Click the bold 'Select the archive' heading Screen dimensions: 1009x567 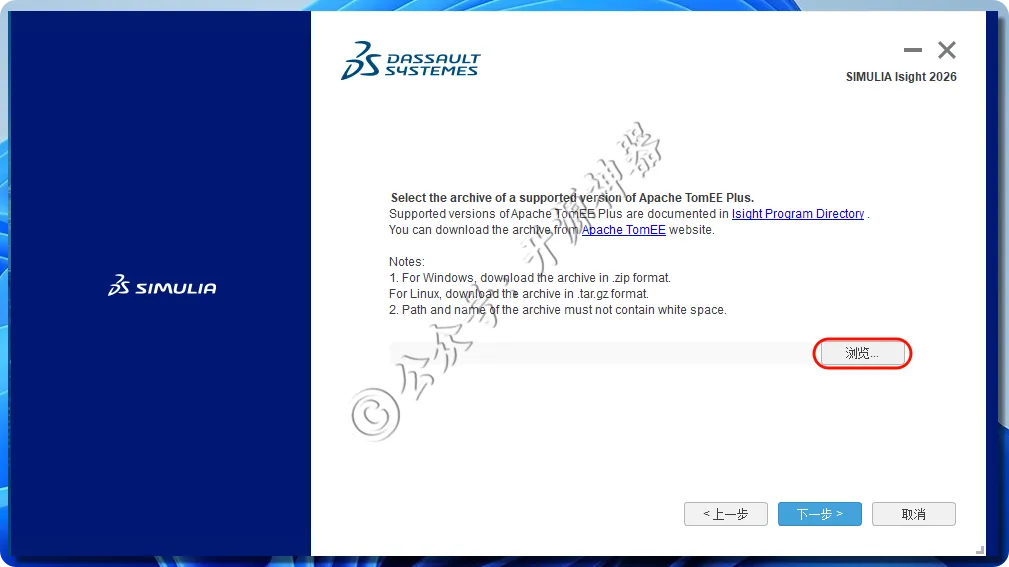pos(572,198)
